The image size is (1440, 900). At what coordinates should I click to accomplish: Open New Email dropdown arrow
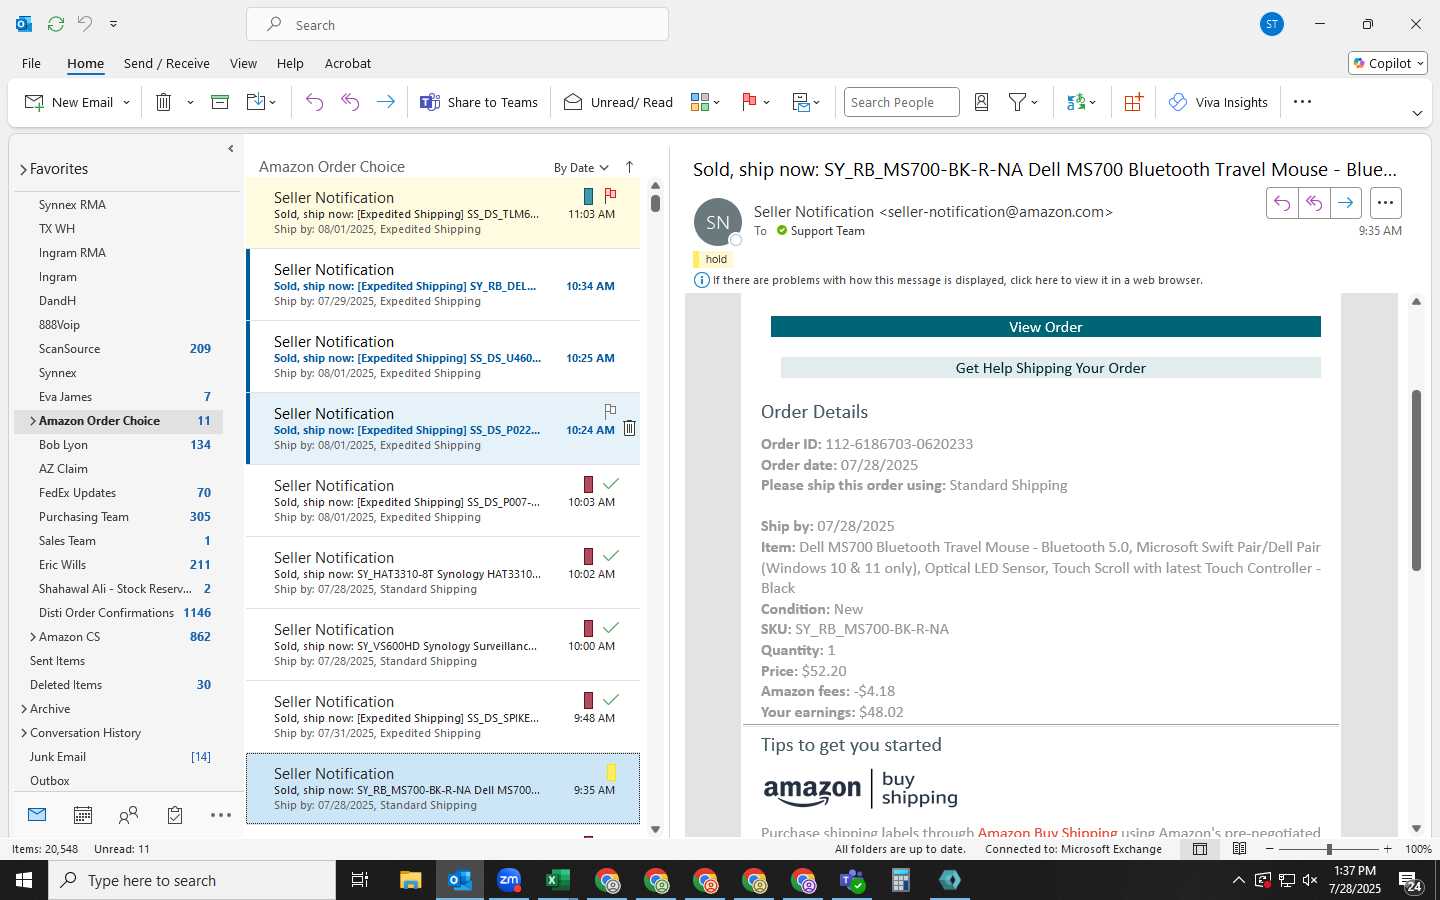[x=127, y=102]
